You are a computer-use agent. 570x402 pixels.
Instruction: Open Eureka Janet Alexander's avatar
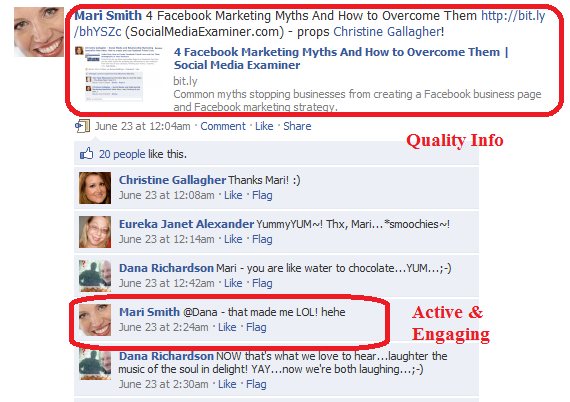(95, 232)
